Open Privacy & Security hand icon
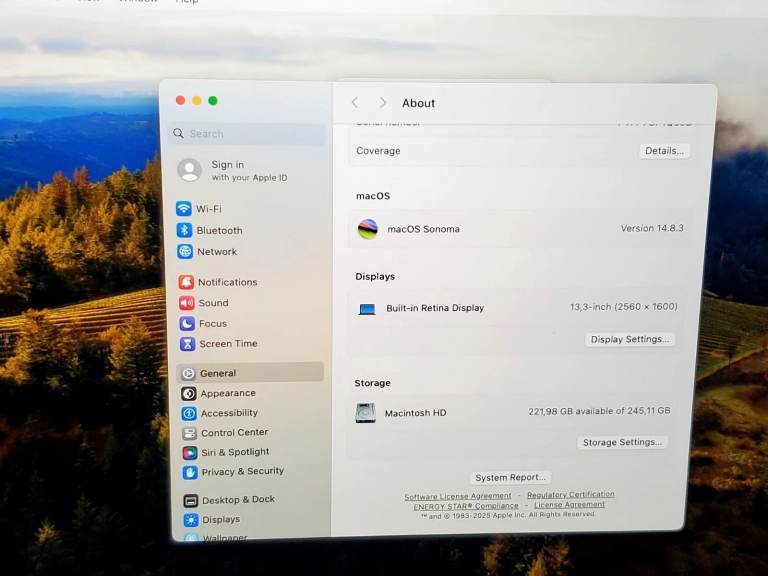 pos(190,472)
